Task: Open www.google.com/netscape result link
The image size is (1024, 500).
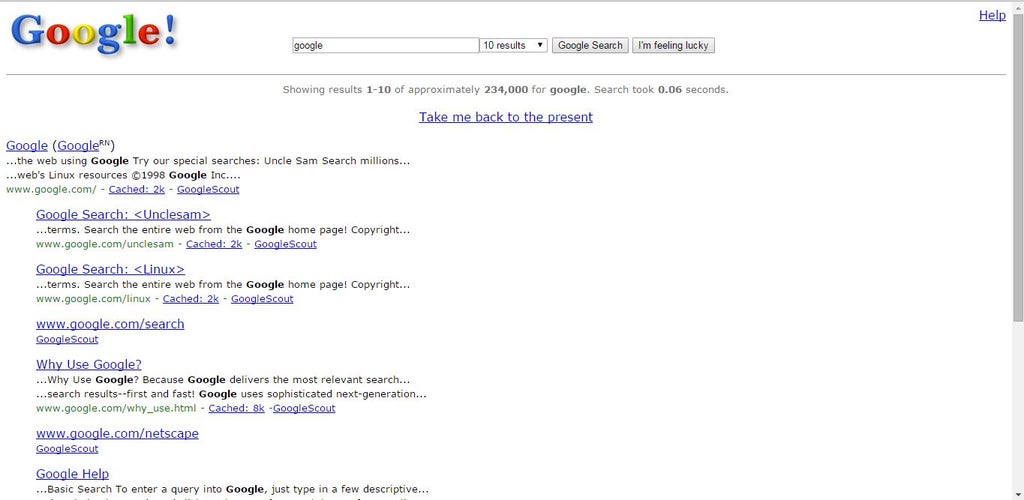Action: (117, 433)
